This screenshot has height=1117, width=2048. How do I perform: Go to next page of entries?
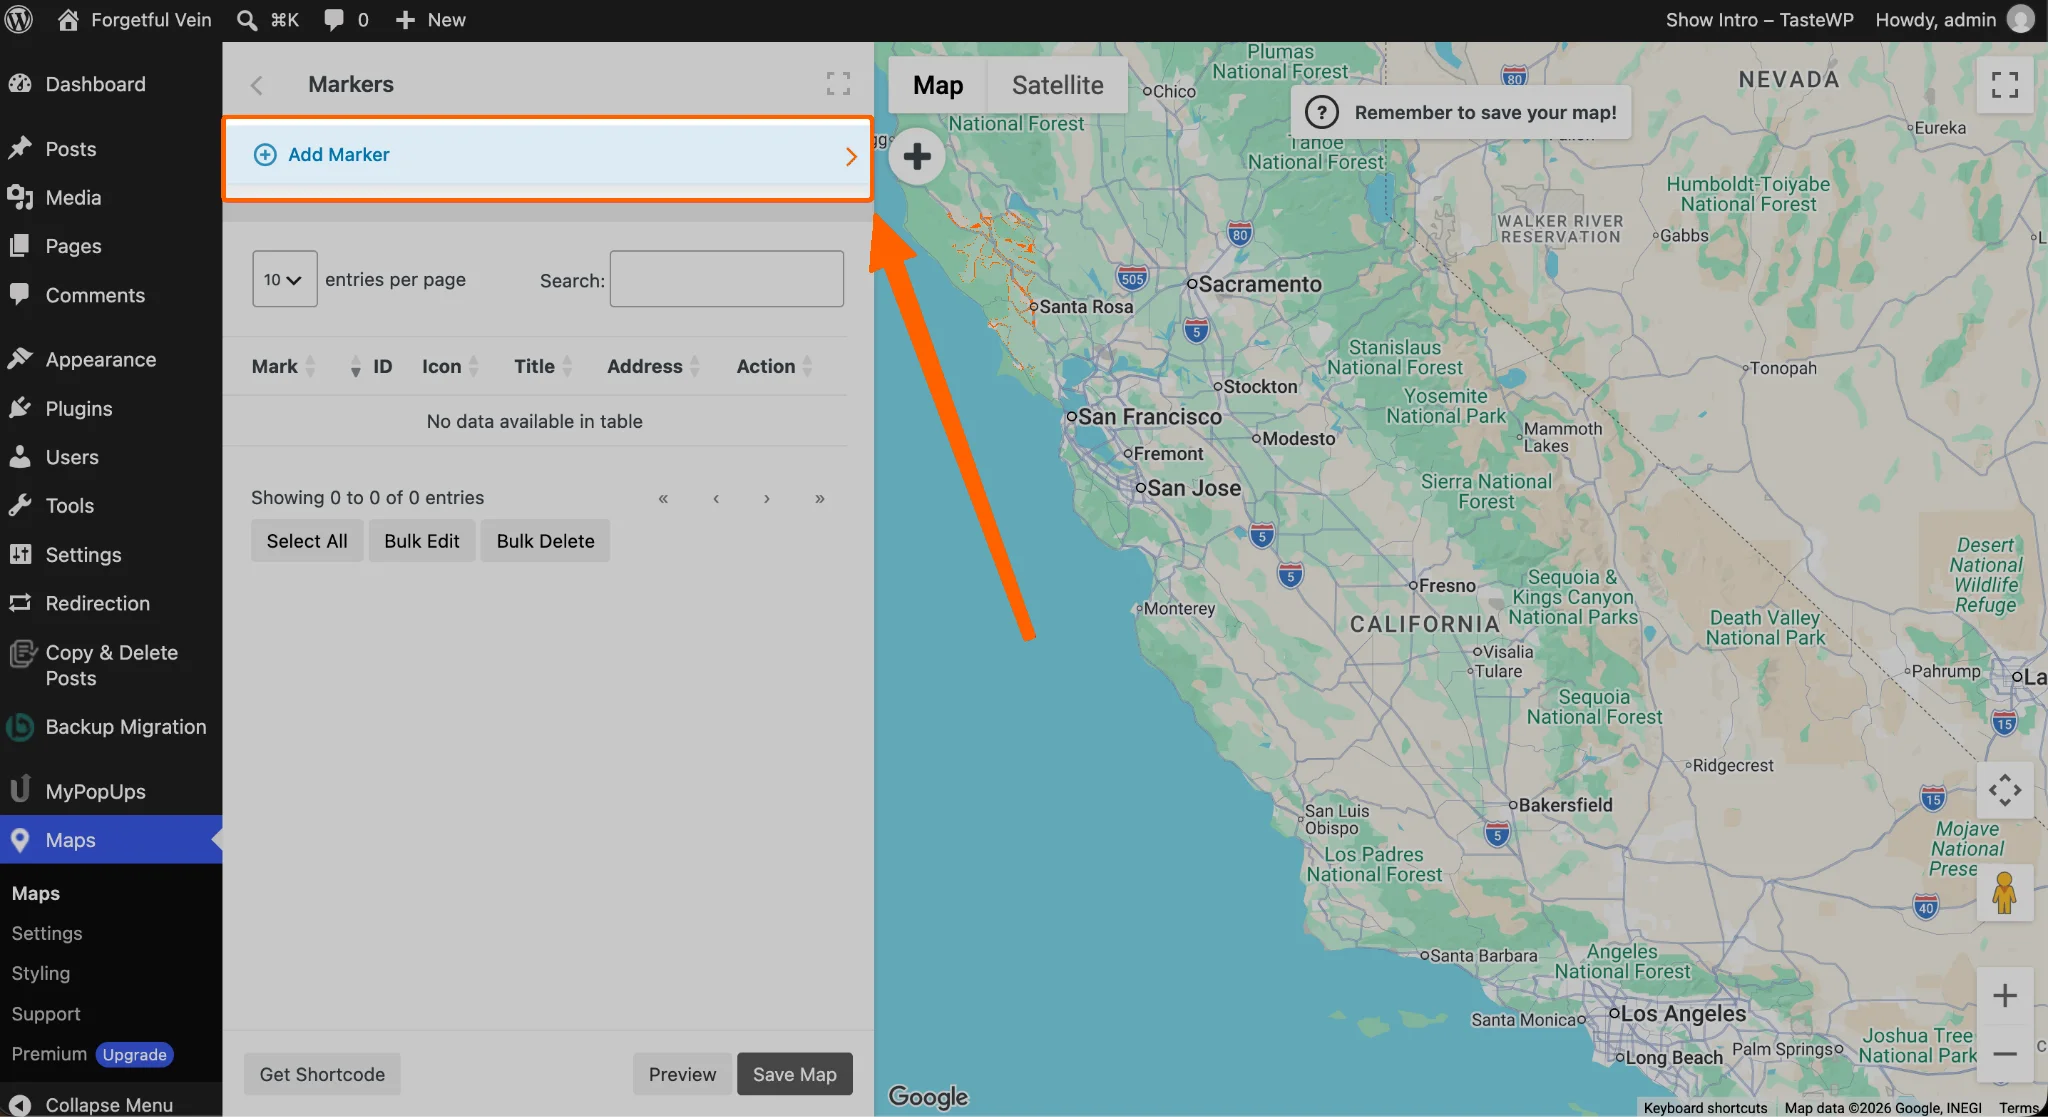coord(767,498)
